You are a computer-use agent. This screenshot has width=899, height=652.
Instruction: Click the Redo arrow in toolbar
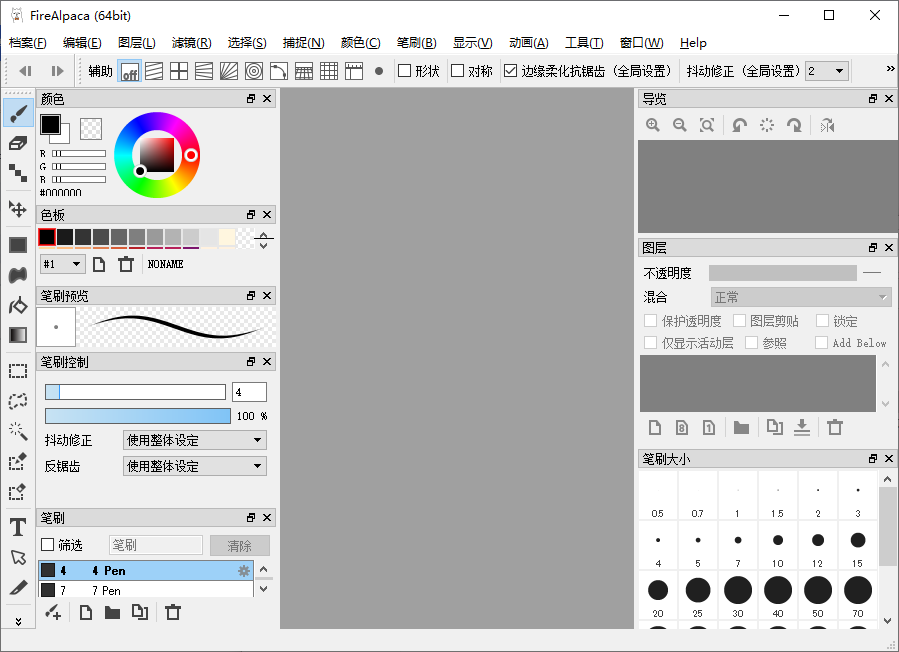click(57, 71)
